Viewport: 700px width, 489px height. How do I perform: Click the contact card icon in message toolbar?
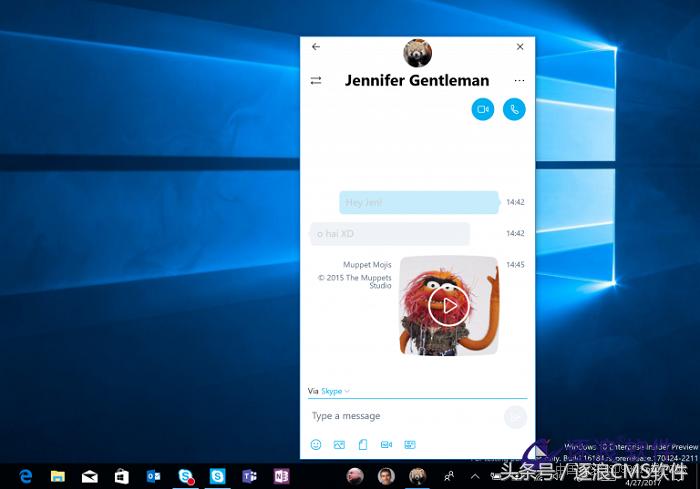pos(410,444)
